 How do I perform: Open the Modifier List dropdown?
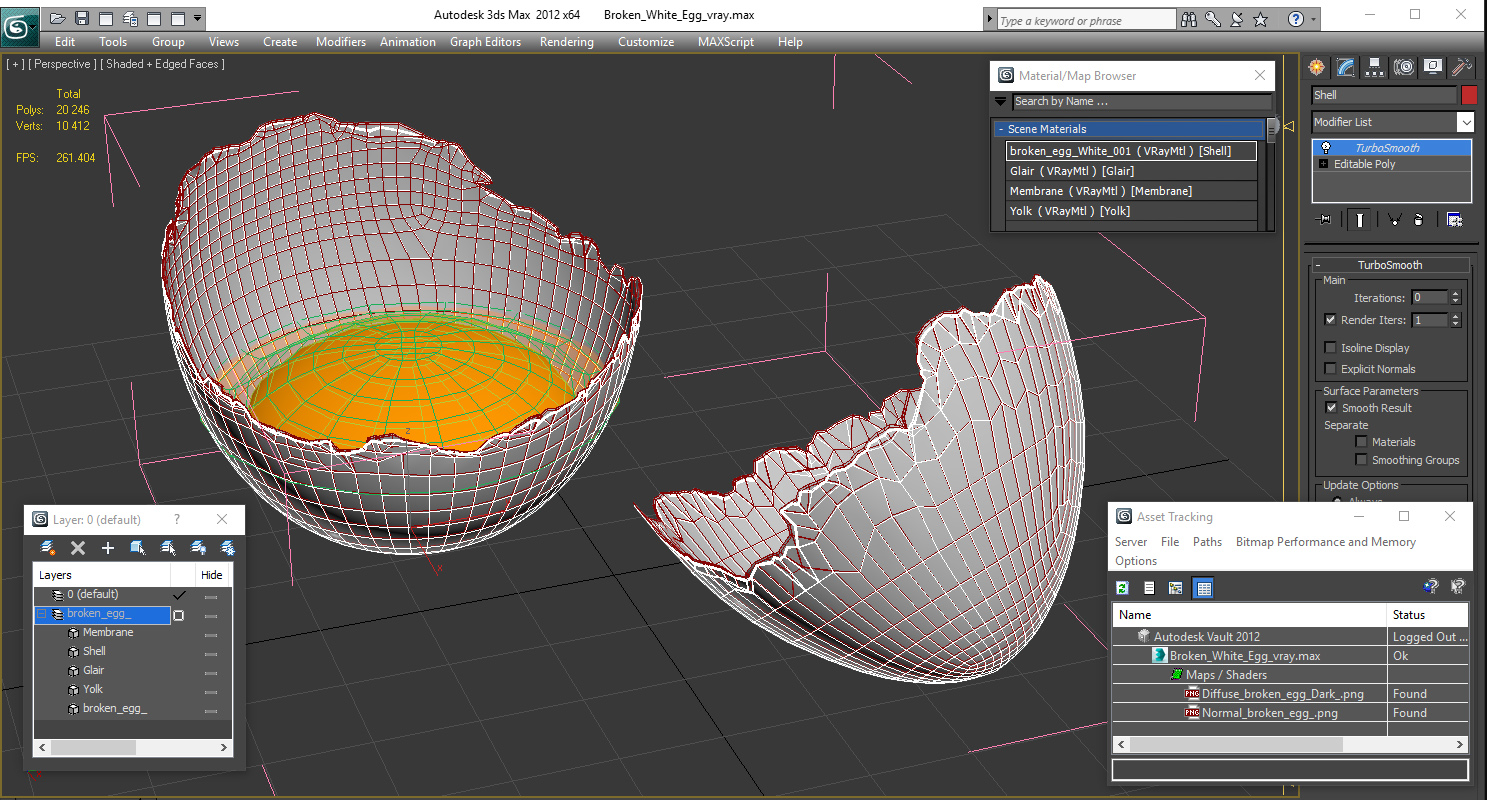pyautogui.click(x=1465, y=122)
